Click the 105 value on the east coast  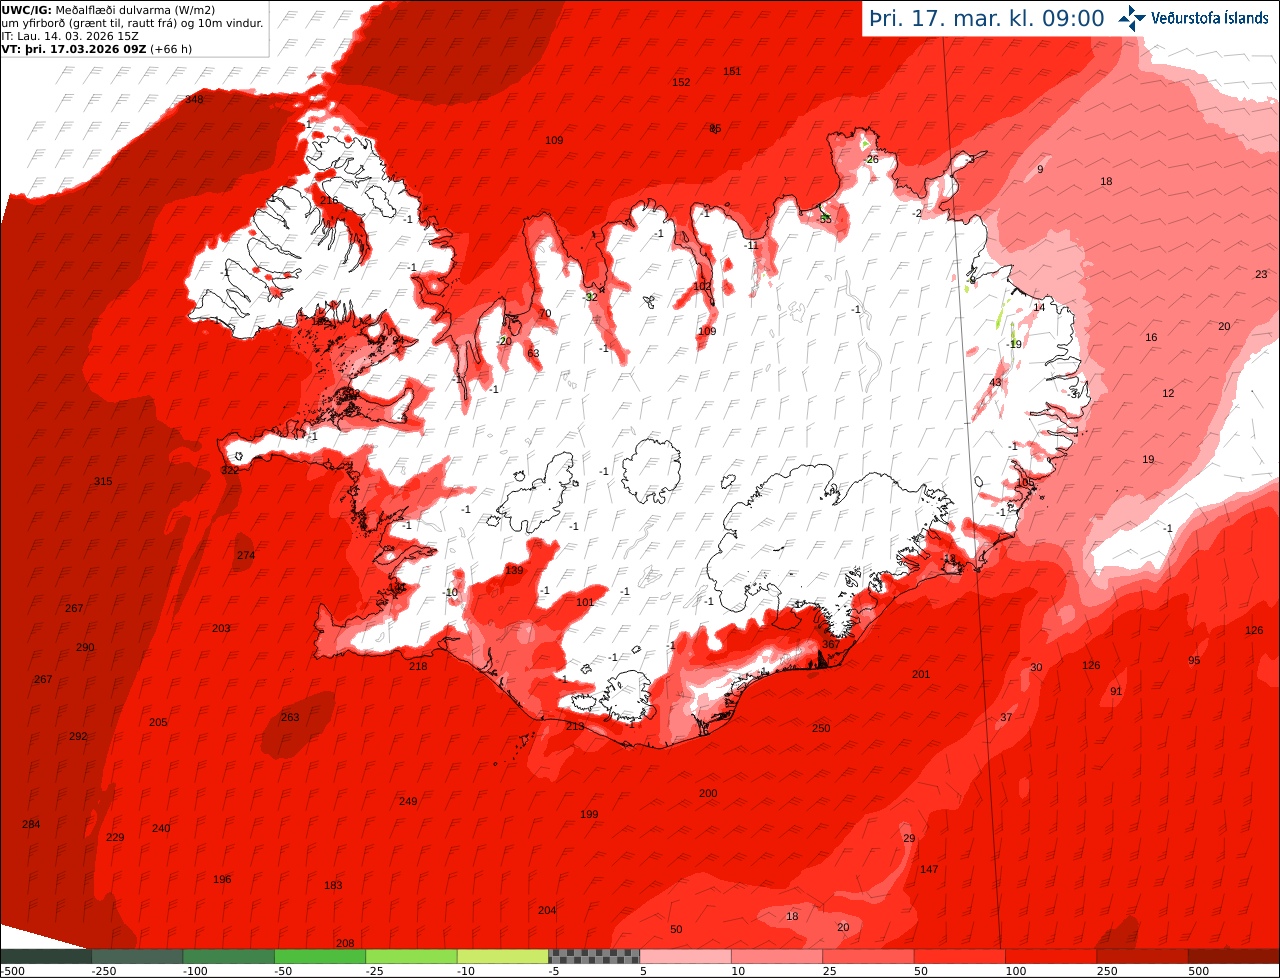(1025, 482)
